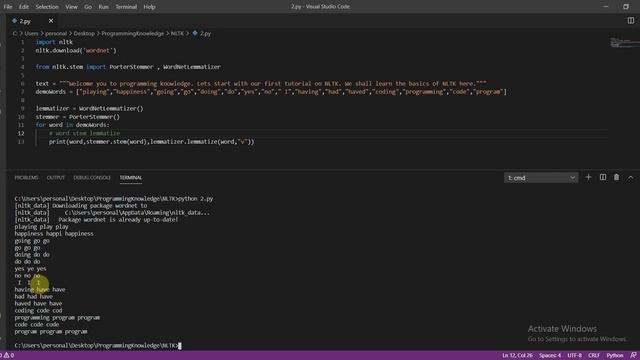This screenshot has width=640, height=360.
Task: Open the Run menu
Action: click(x=104, y=7)
